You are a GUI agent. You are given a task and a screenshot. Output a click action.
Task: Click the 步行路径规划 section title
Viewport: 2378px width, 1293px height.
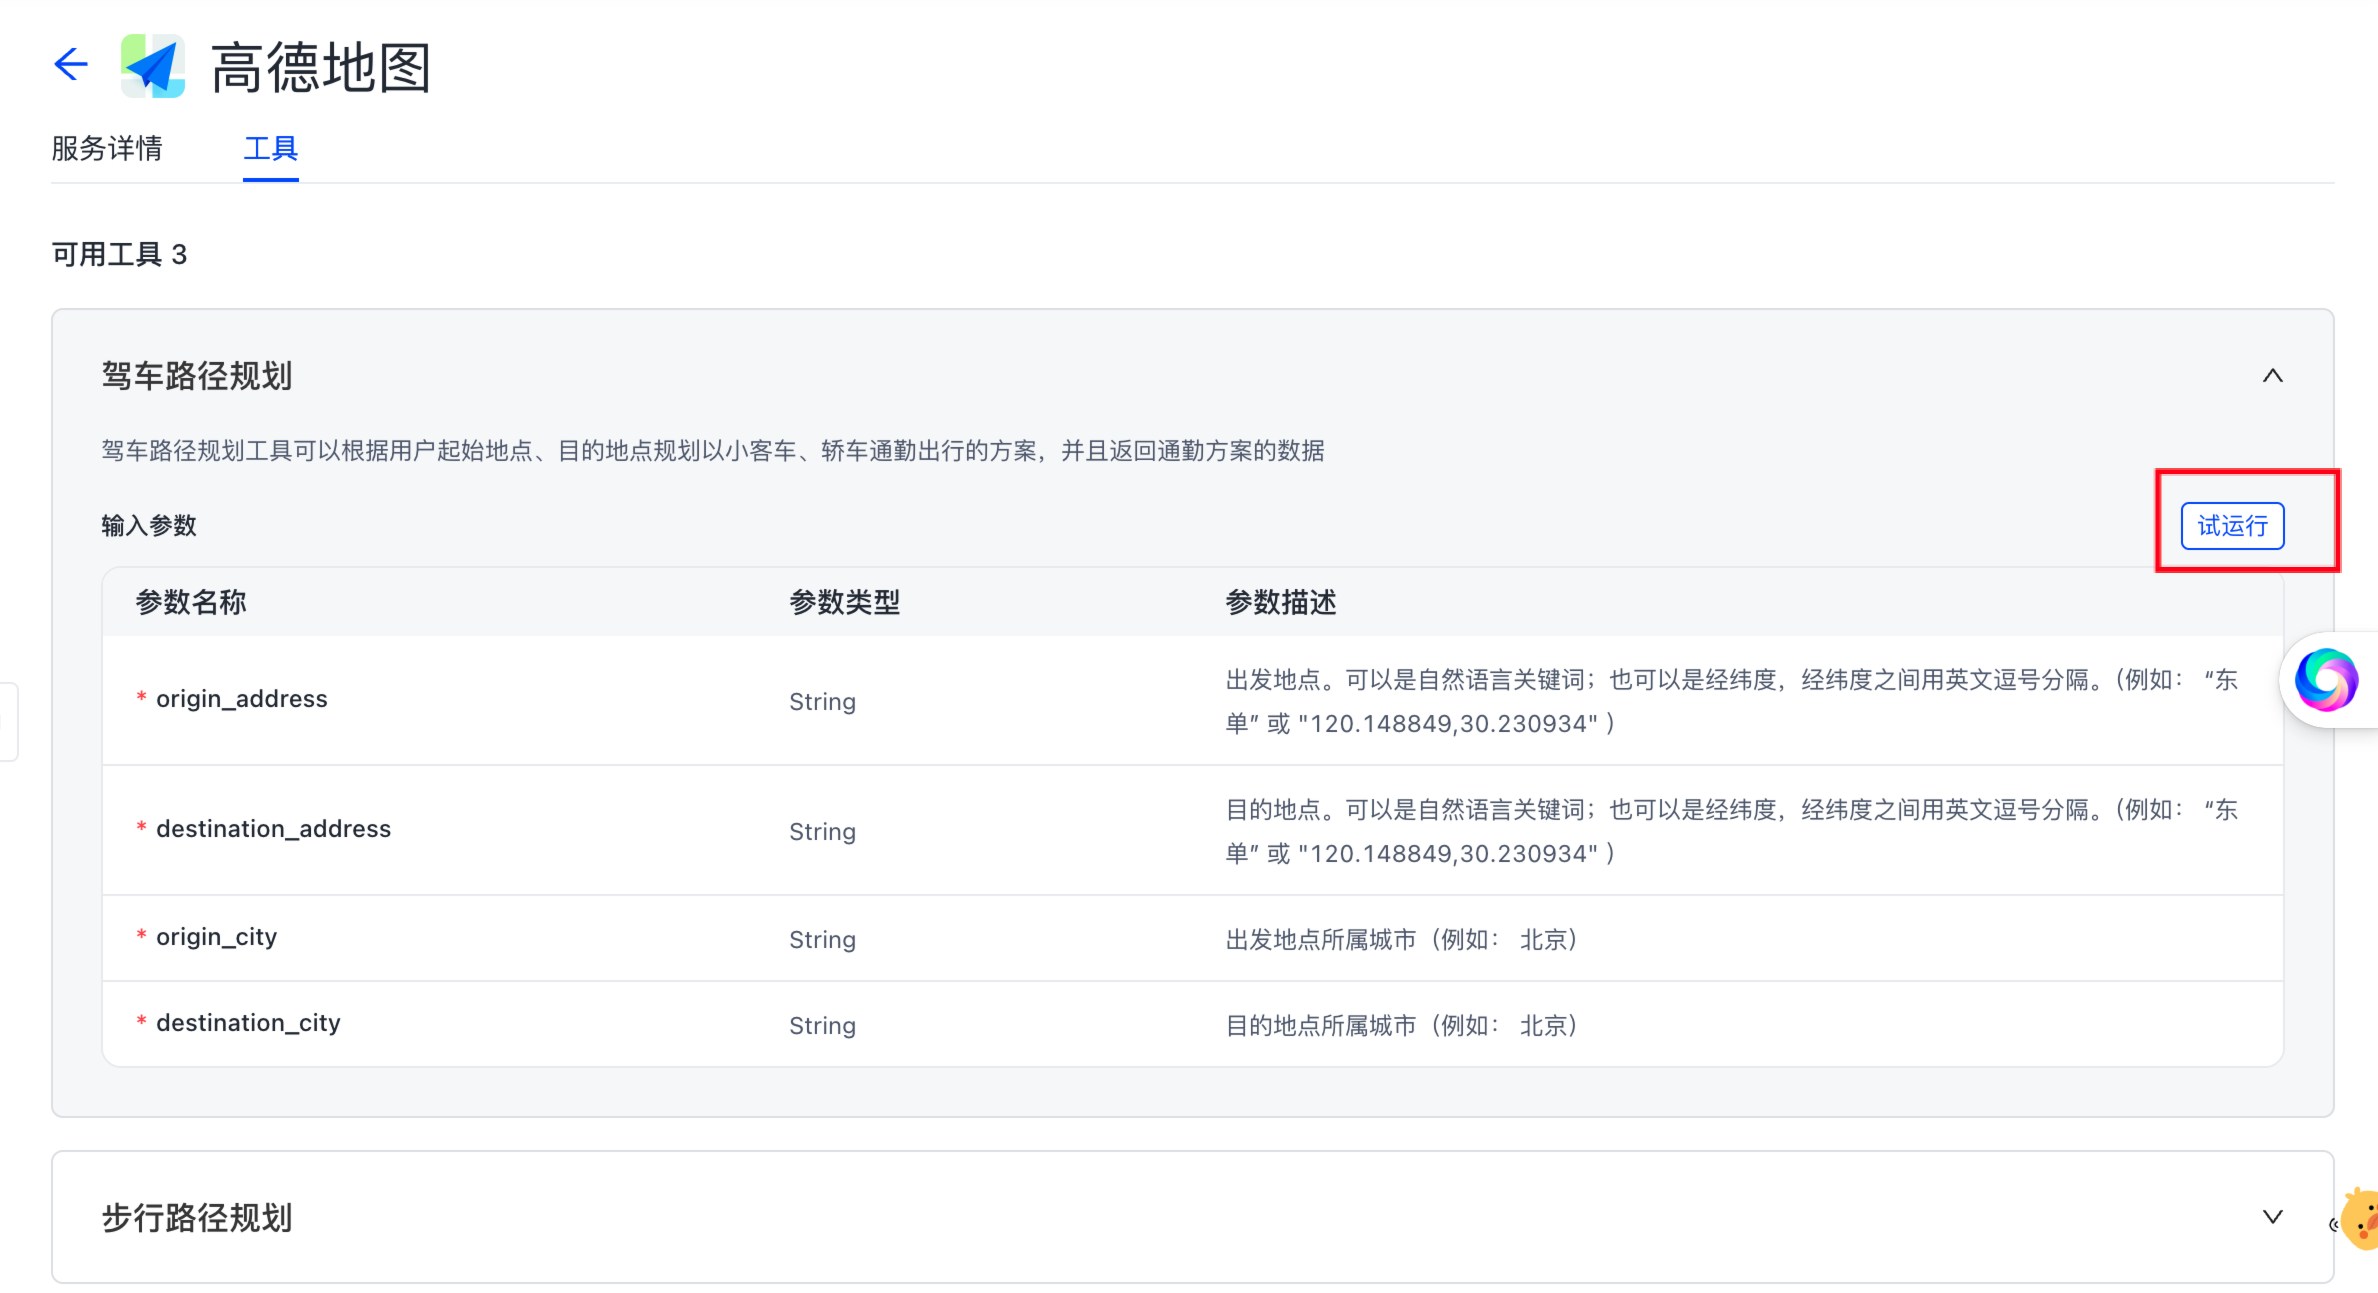(197, 1218)
